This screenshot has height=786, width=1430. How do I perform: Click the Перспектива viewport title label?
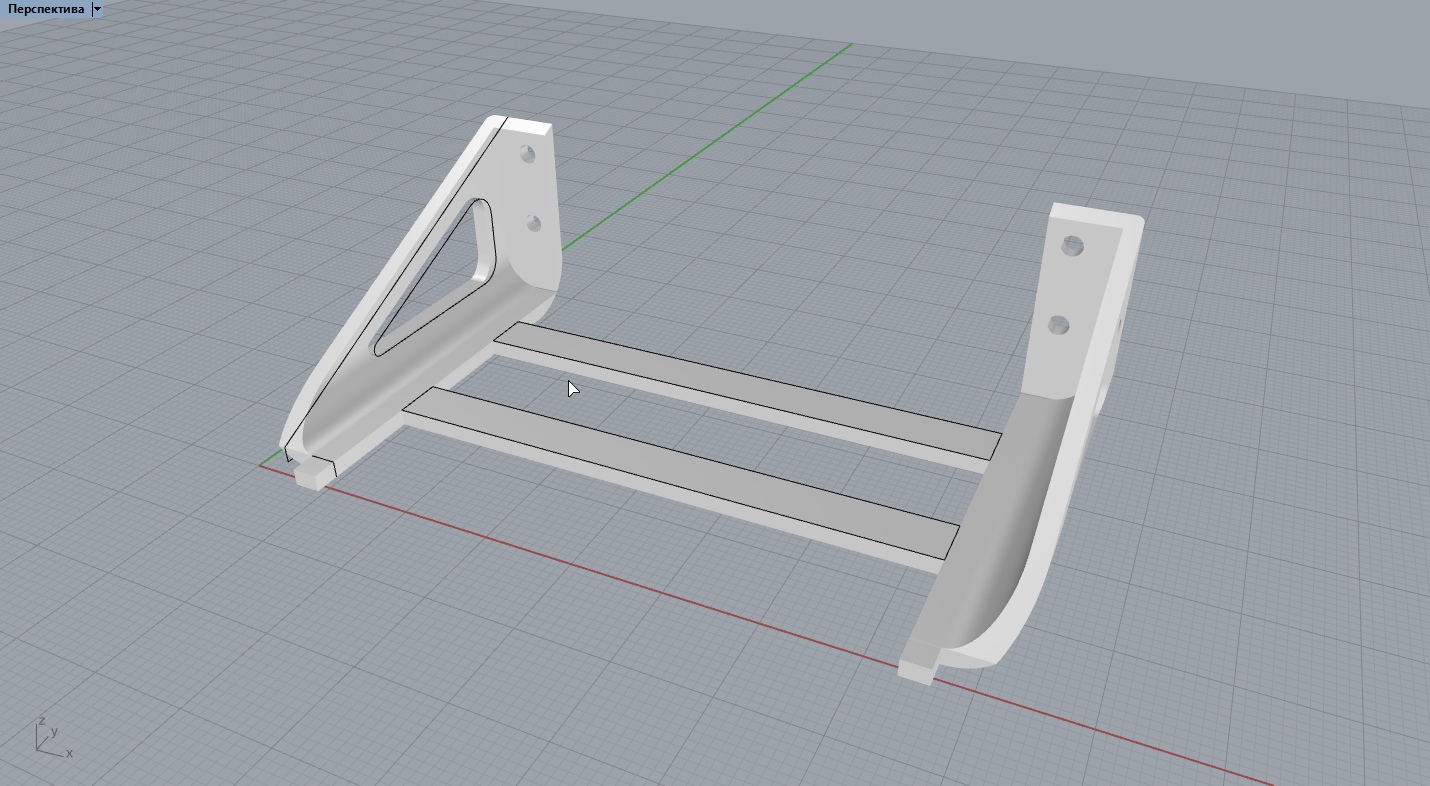(x=46, y=9)
